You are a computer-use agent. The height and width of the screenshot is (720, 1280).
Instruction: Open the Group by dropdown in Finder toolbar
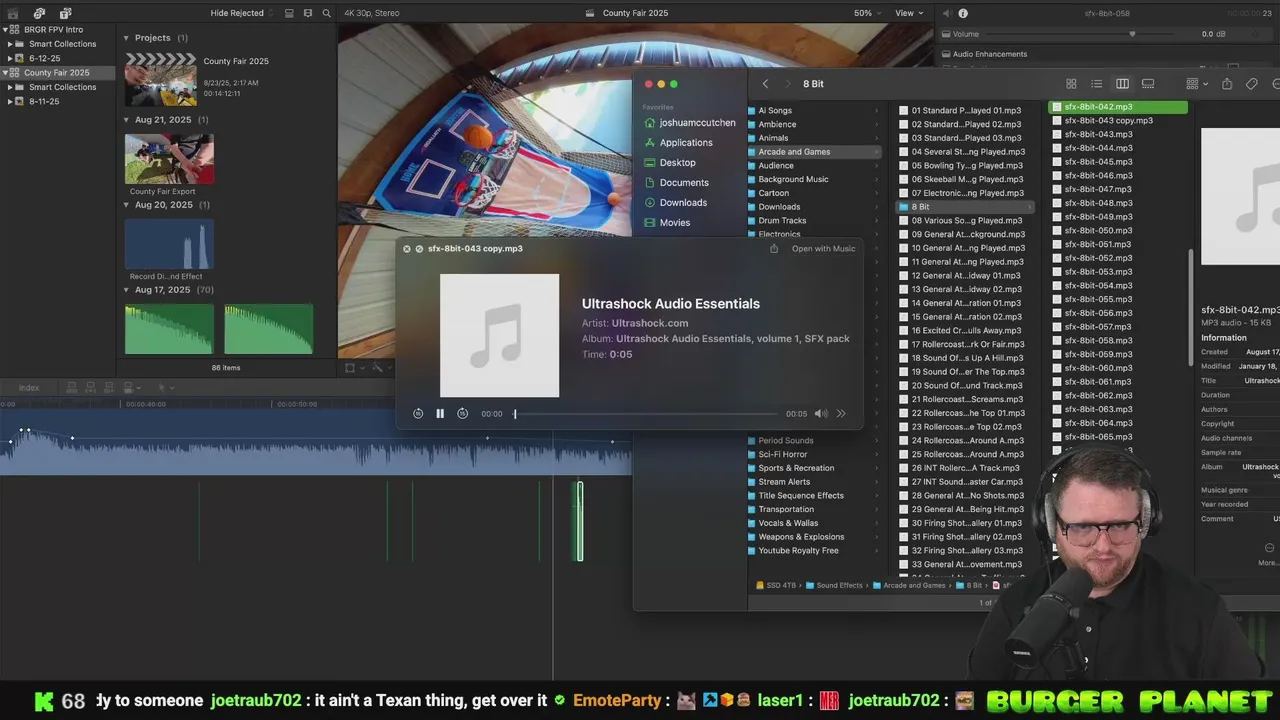pyautogui.click(x=1196, y=84)
